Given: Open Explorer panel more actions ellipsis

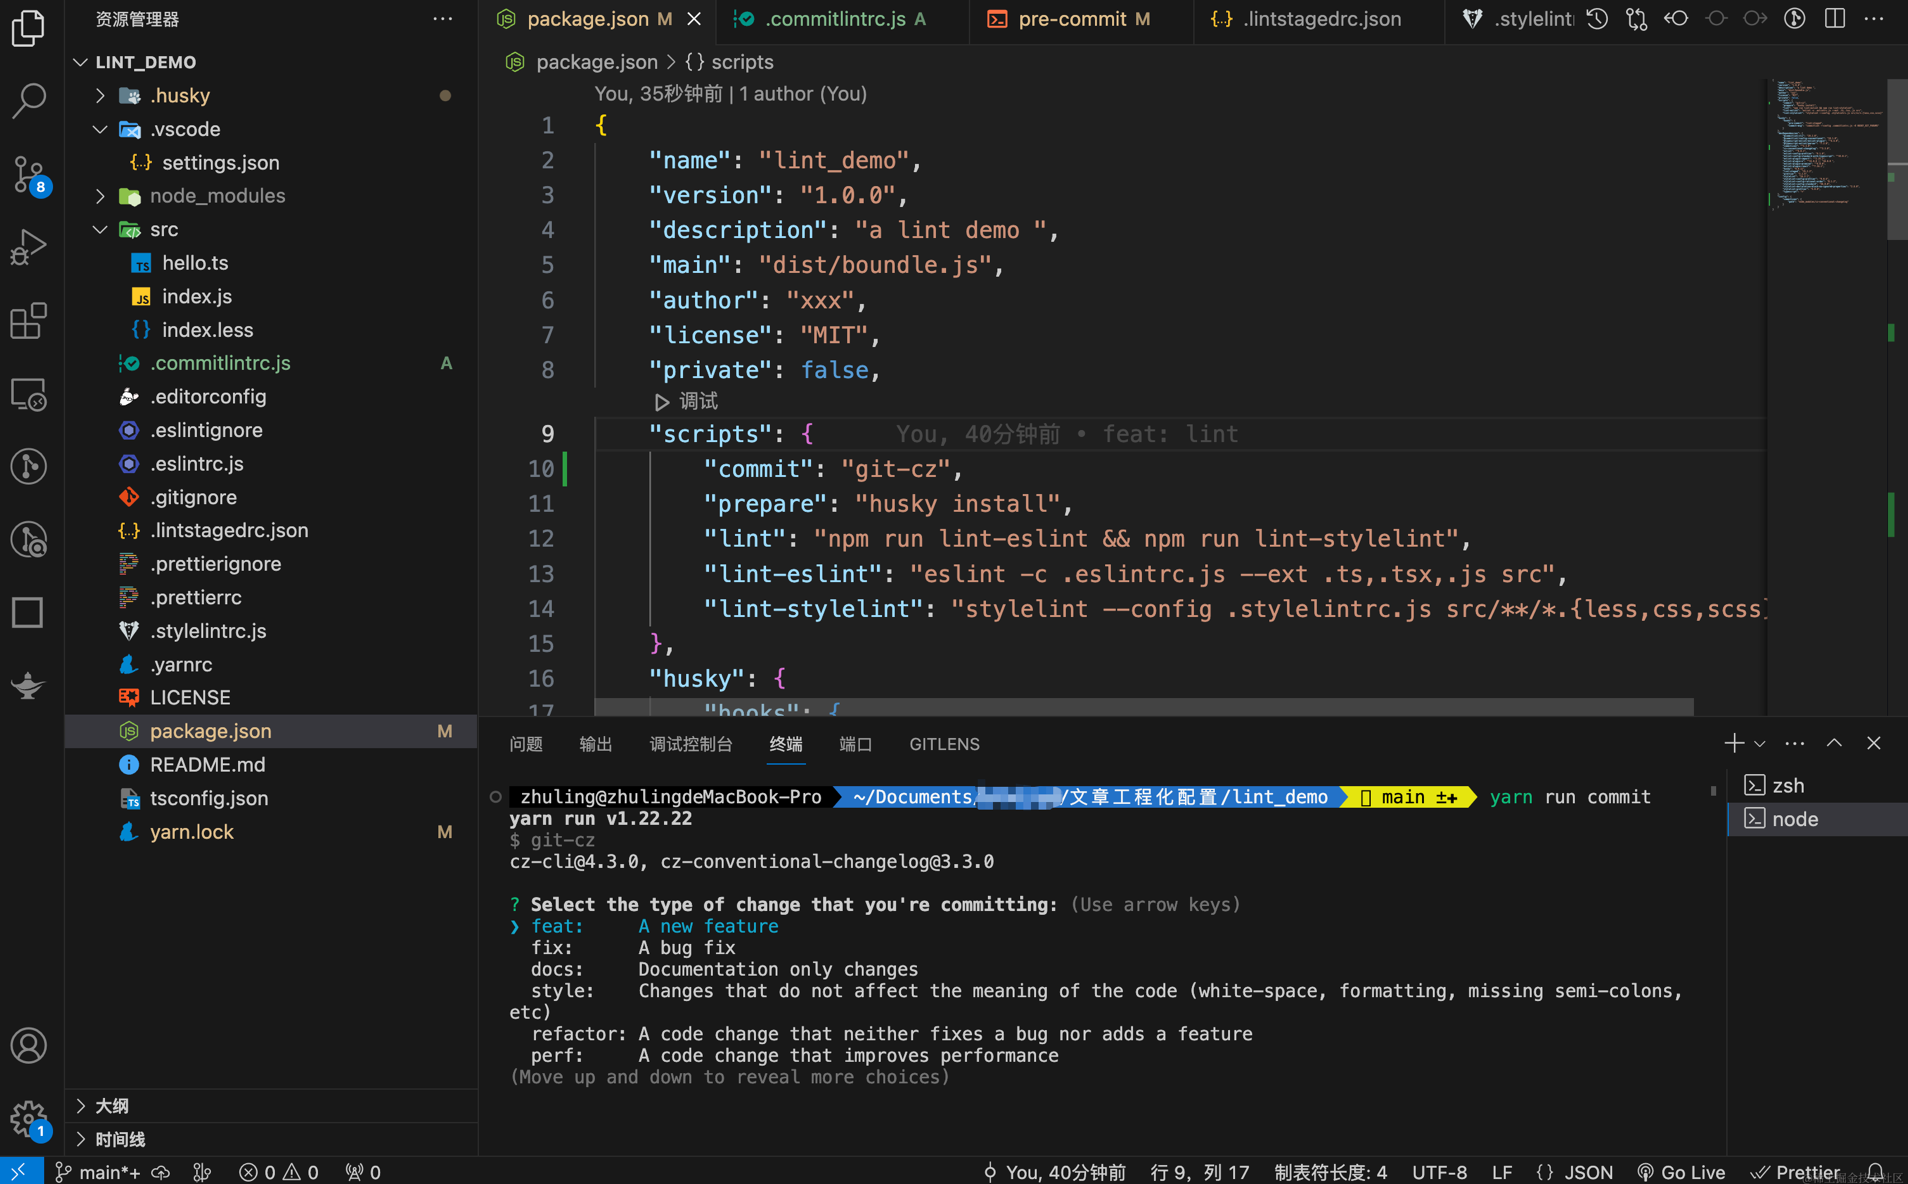Looking at the screenshot, I should (443, 18).
